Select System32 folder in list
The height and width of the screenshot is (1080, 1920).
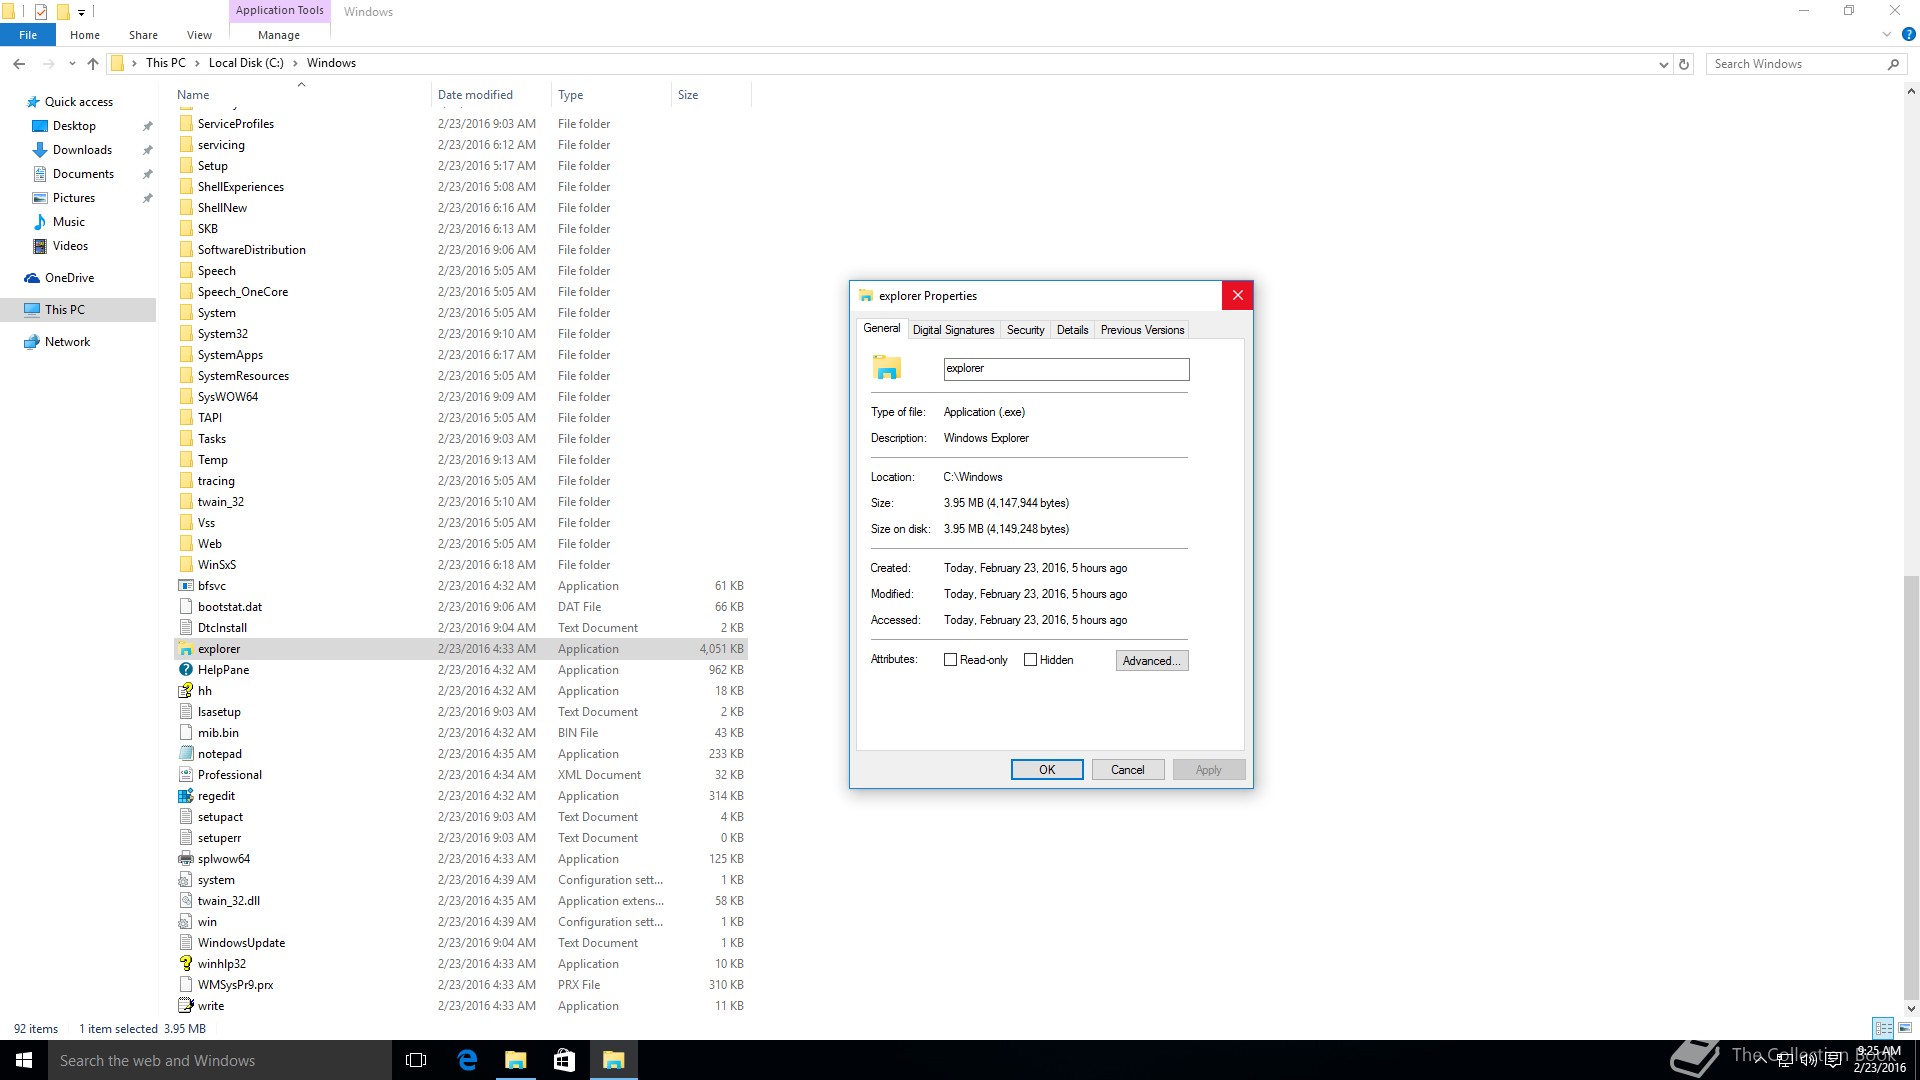click(x=460, y=334)
